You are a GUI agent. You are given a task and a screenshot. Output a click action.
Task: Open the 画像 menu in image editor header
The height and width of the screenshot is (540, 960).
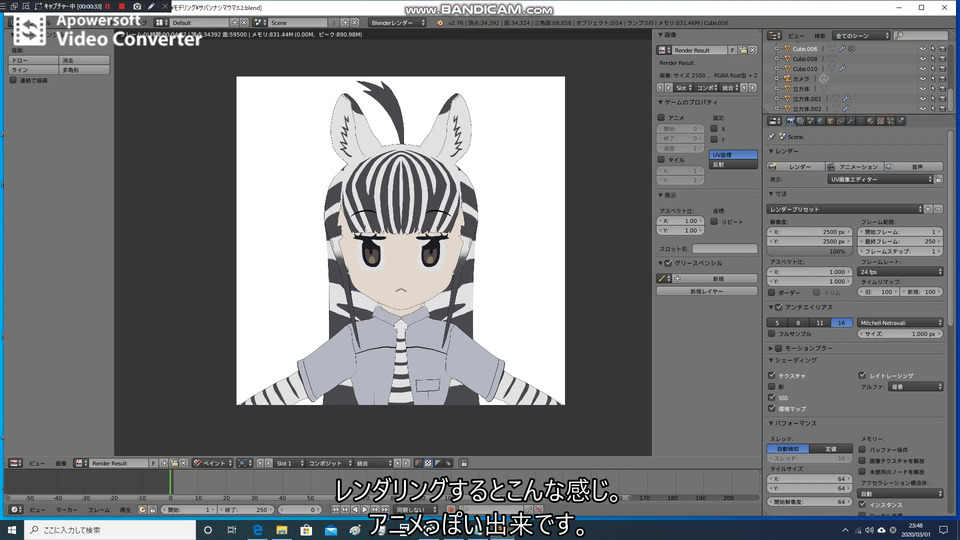click(61, 463)
